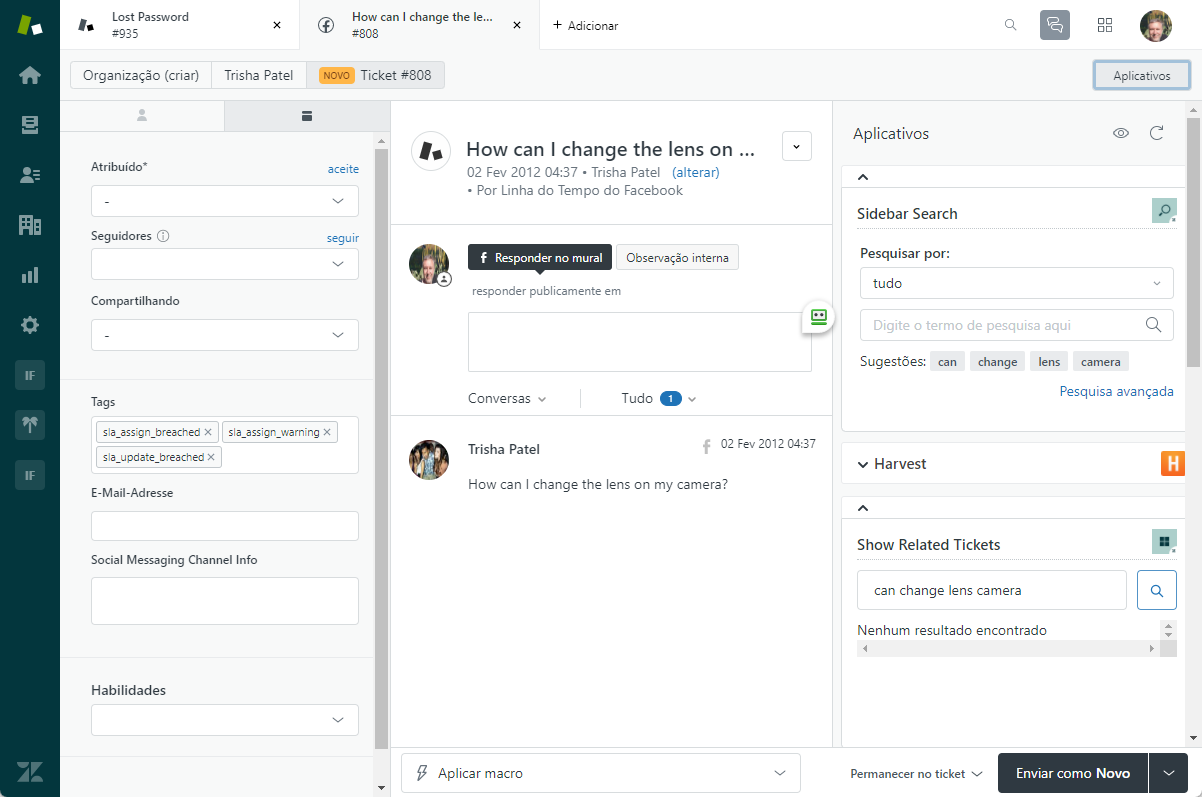Open the Home dashboard icon in sidebar
Screen dimensions: 1202x797
tap(30, 75)
